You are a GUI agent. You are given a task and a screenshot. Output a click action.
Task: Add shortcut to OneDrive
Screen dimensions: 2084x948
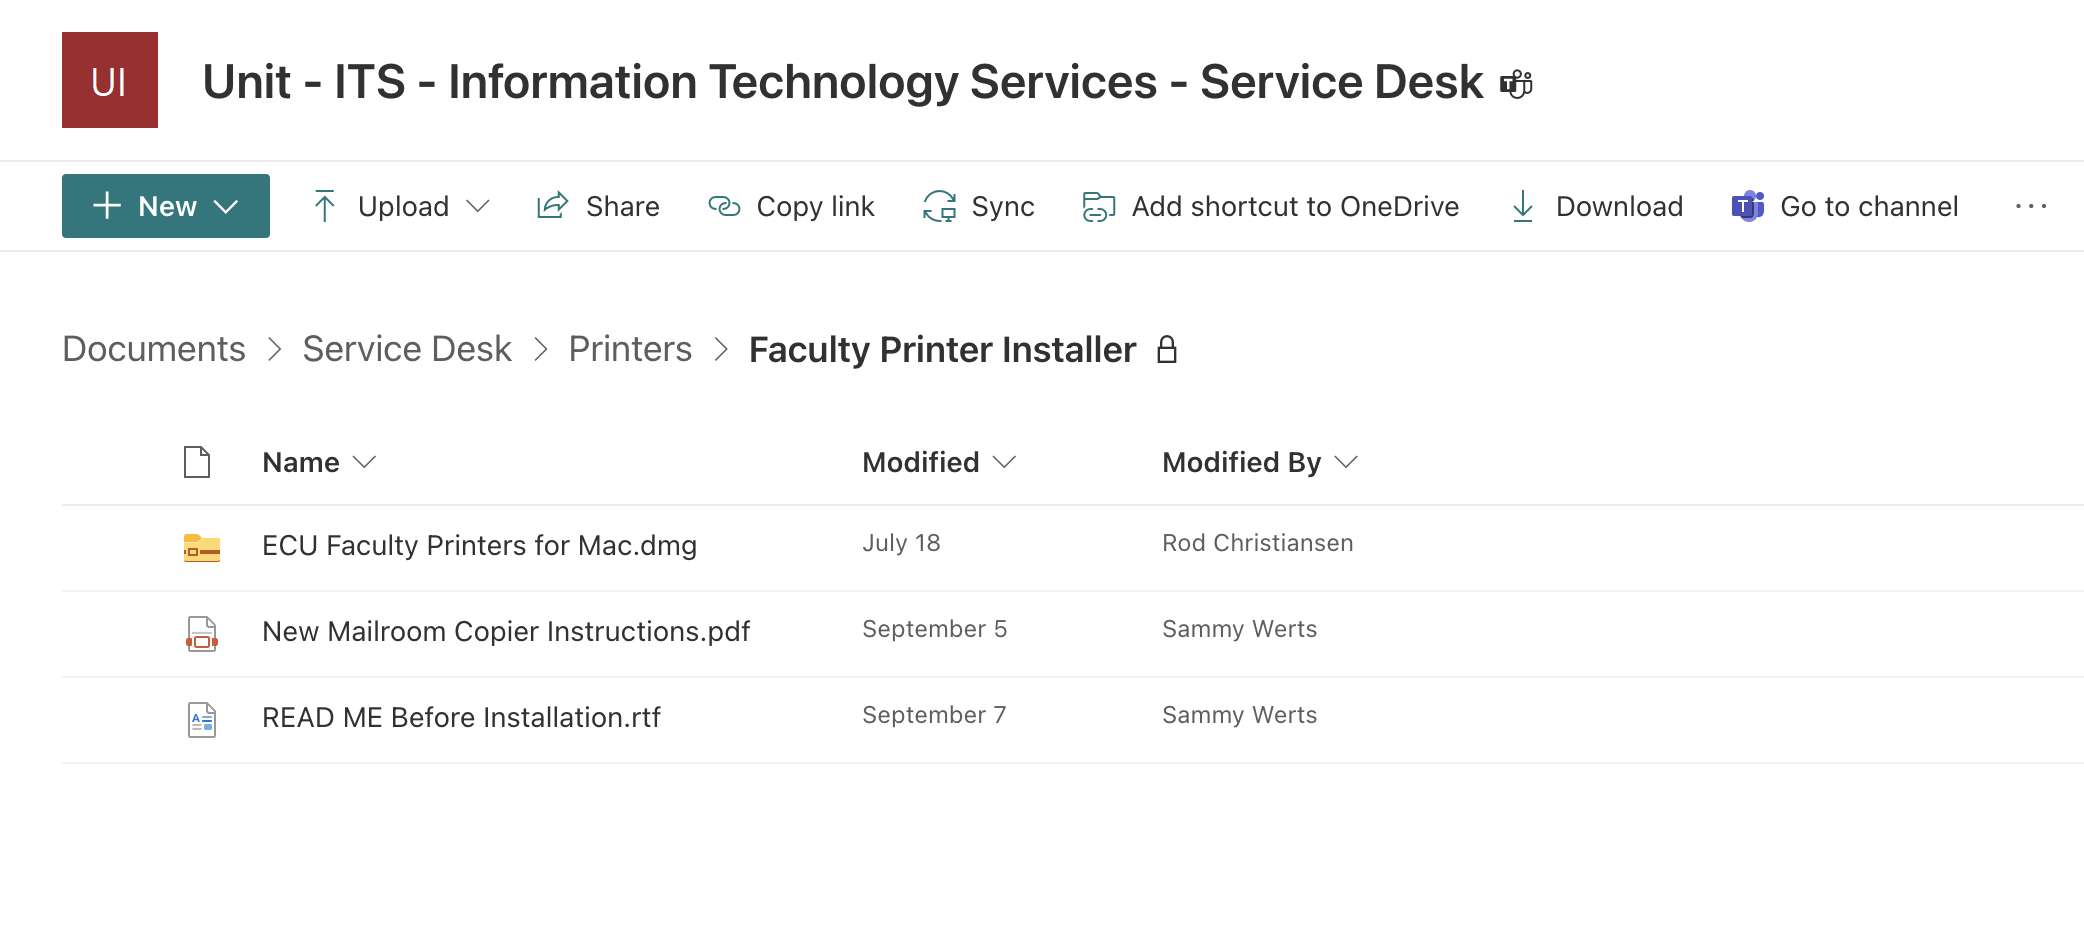(x=1270, y=206)
